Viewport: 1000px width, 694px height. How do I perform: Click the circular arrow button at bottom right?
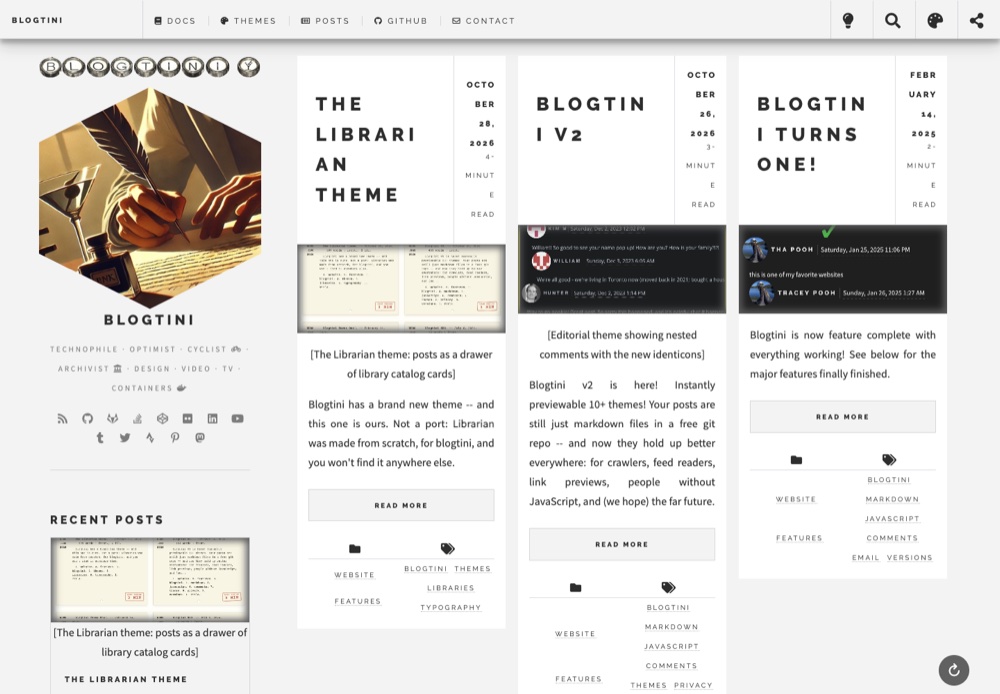pos(953,670)
